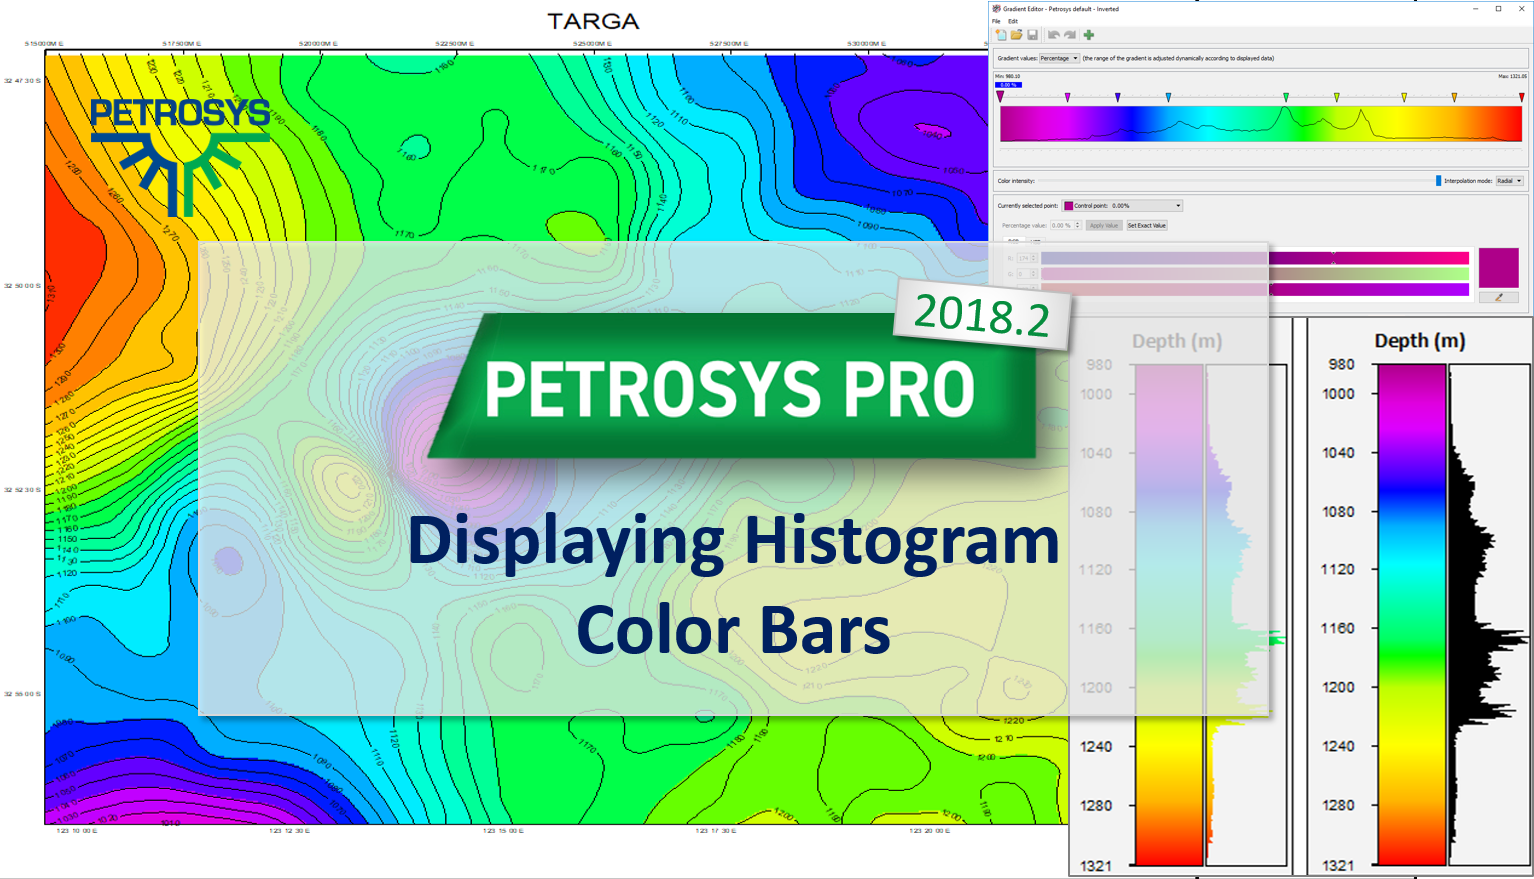The image size is (1534, 879).
Task: Click the '32 50 00 S' latitude label
Action: click(x=23, y=286)
